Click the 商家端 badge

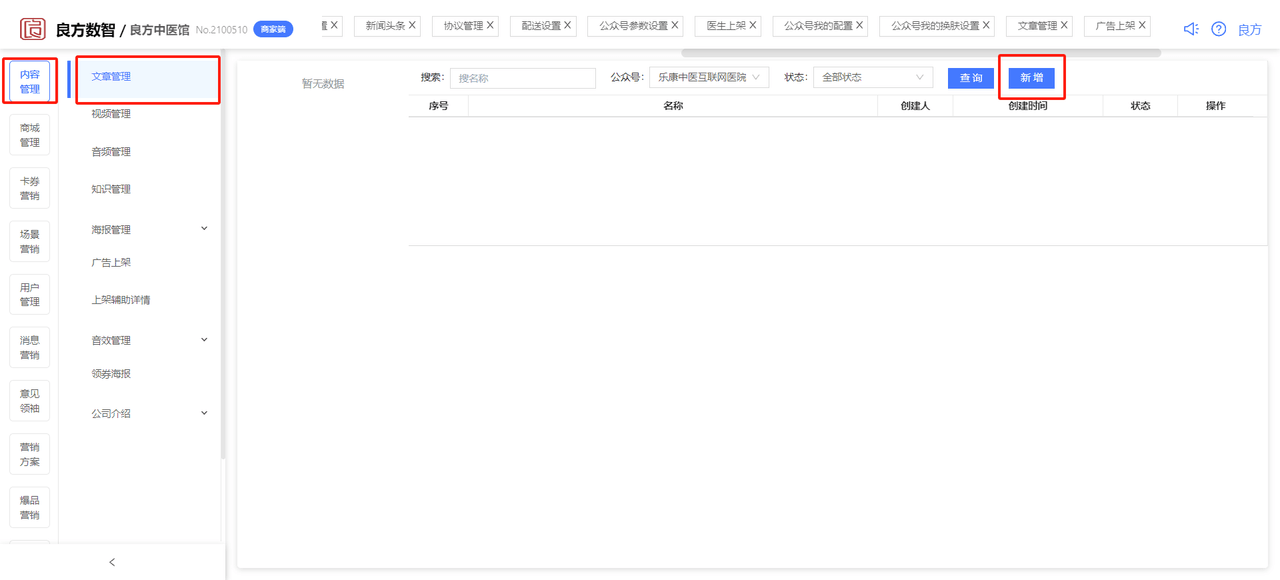[x=273, y=30]
